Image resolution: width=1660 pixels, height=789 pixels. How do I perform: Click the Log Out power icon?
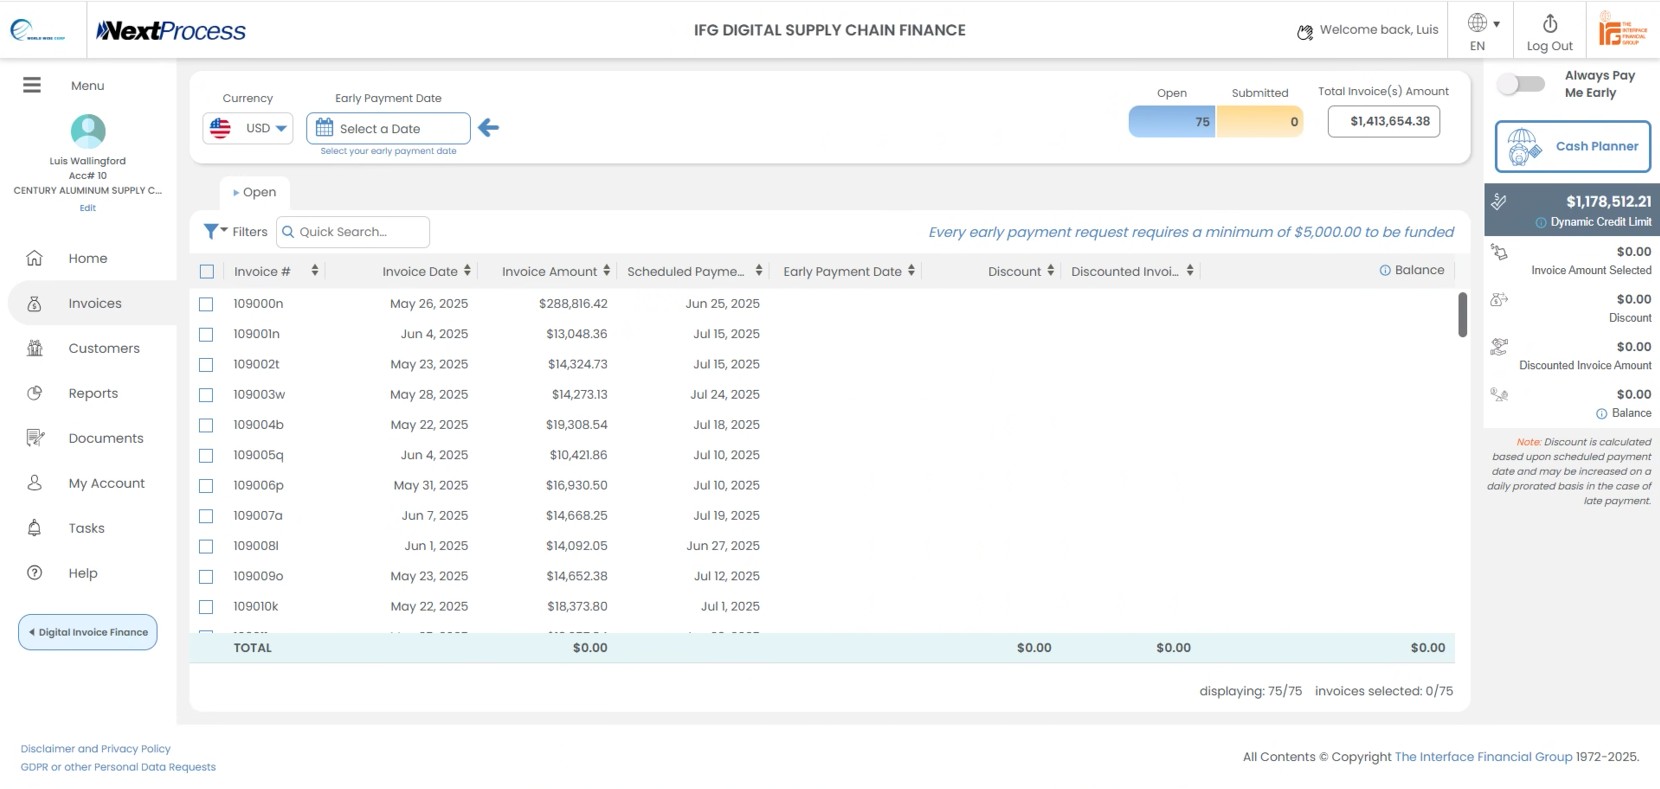tap(1549, 23)
